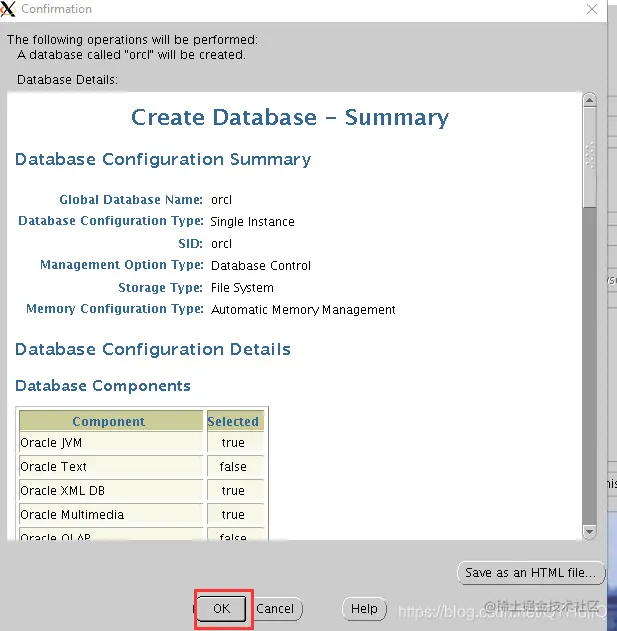Click the Database Control management option value
This screenshot has width=617, height=631.
[261, 266]
